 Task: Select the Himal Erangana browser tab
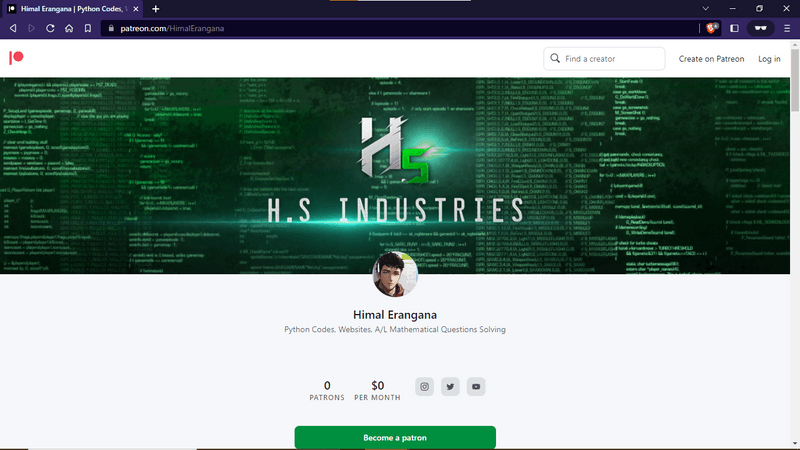[x=72, y=9]
